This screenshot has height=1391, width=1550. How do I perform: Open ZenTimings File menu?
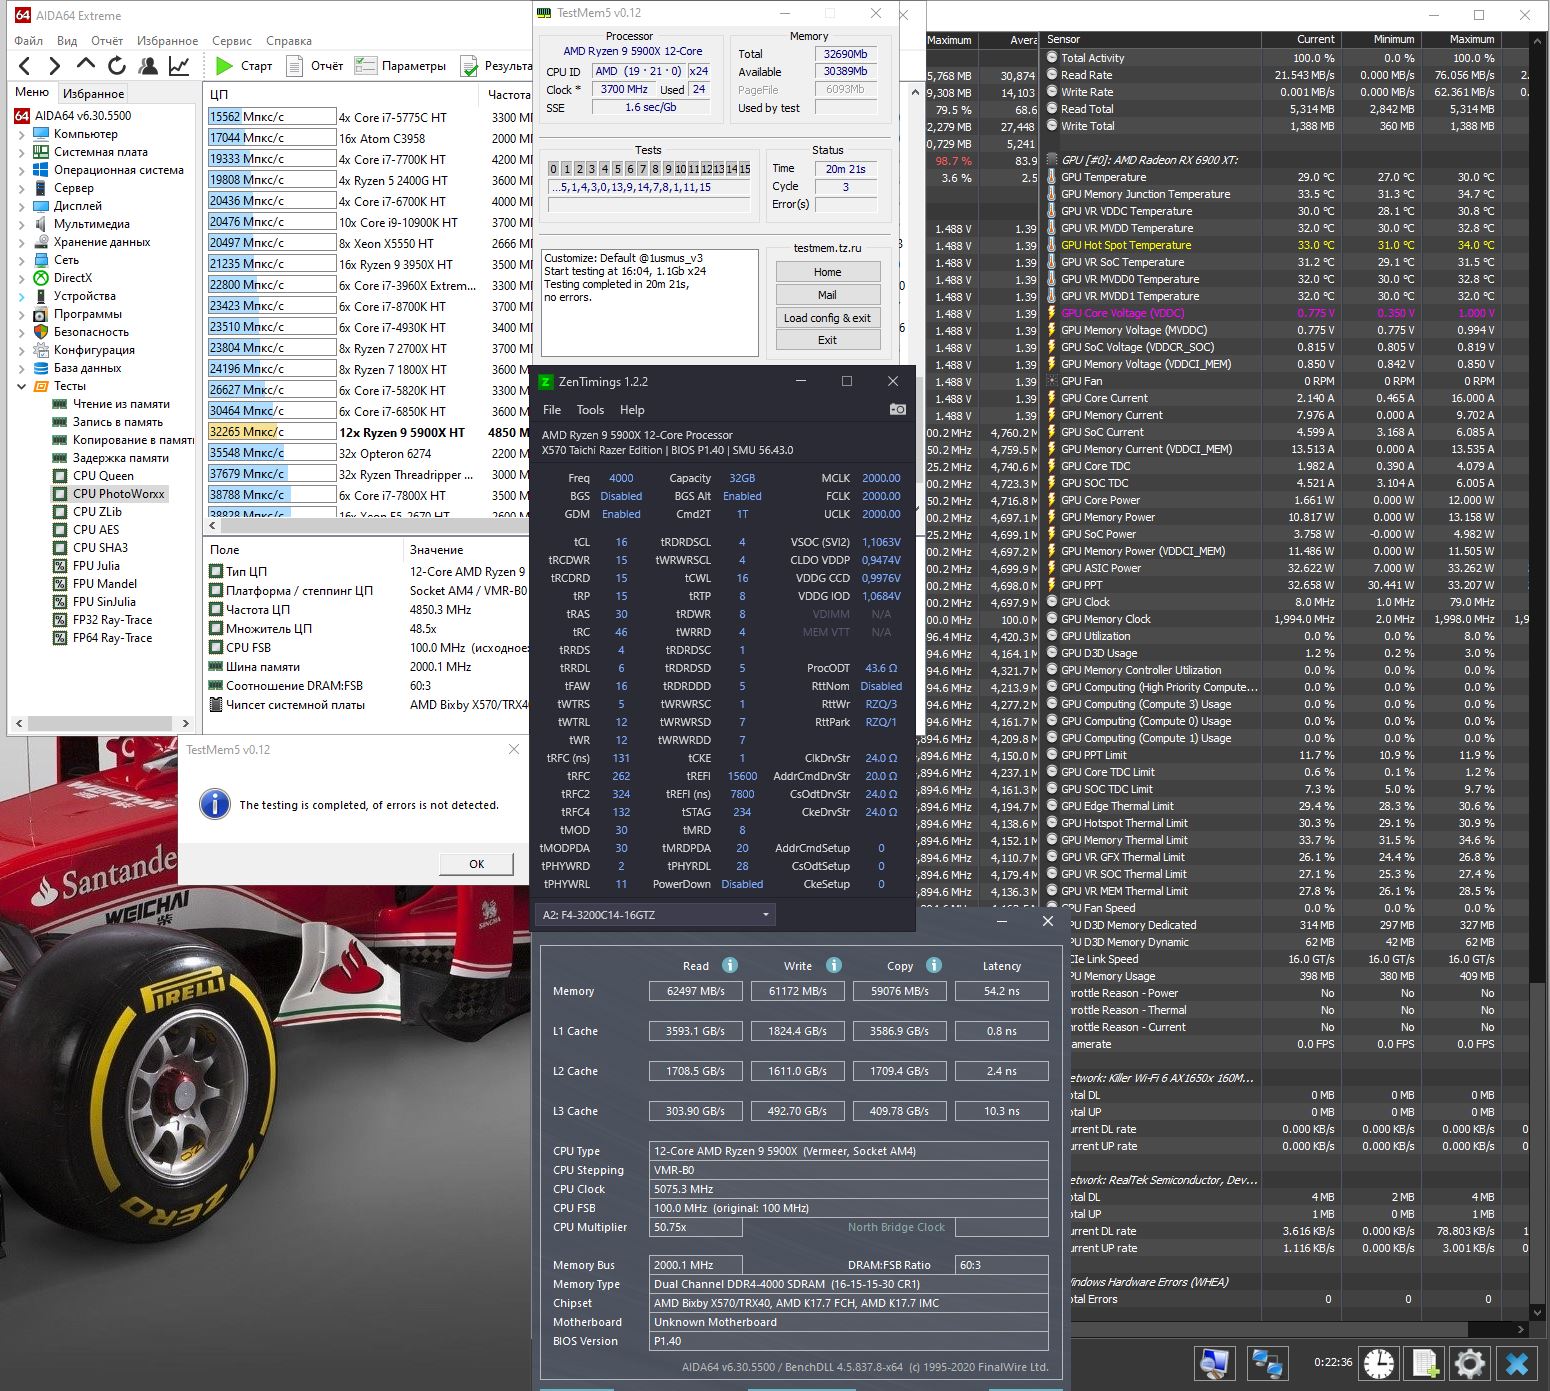552,410
